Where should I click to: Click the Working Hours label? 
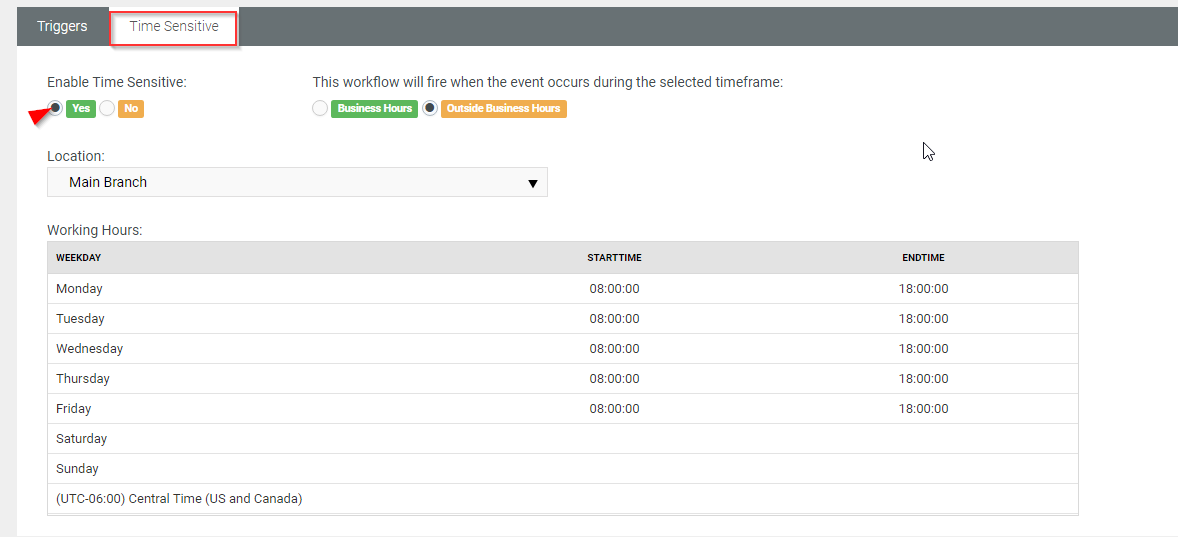click(95, 231)
